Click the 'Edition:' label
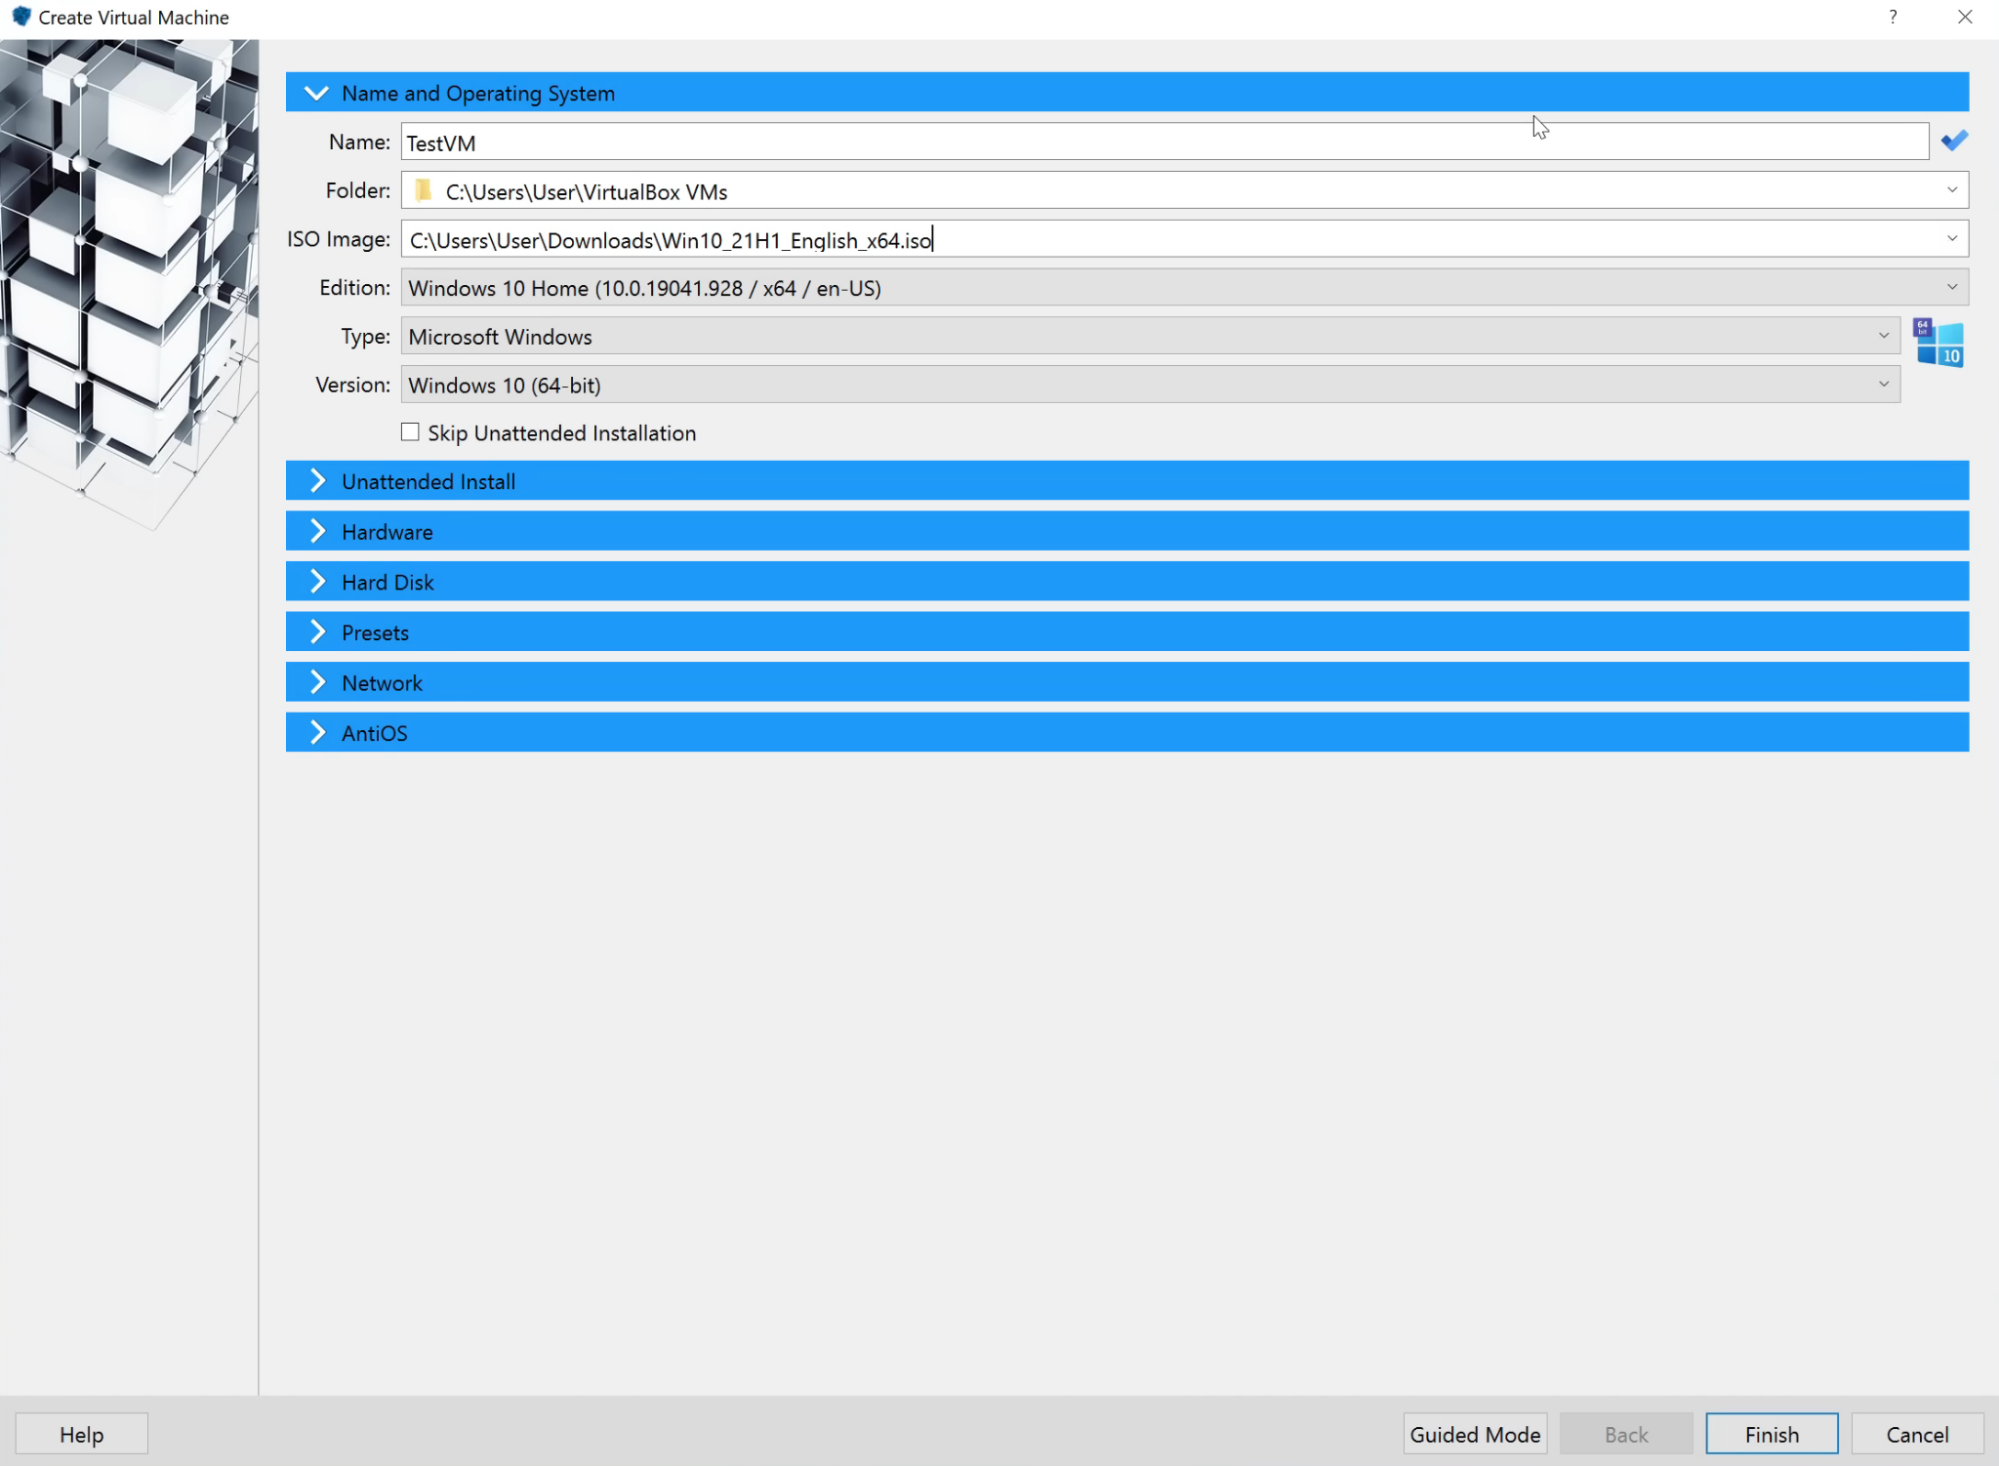Screen dimensions: 1999x1467 354,287
